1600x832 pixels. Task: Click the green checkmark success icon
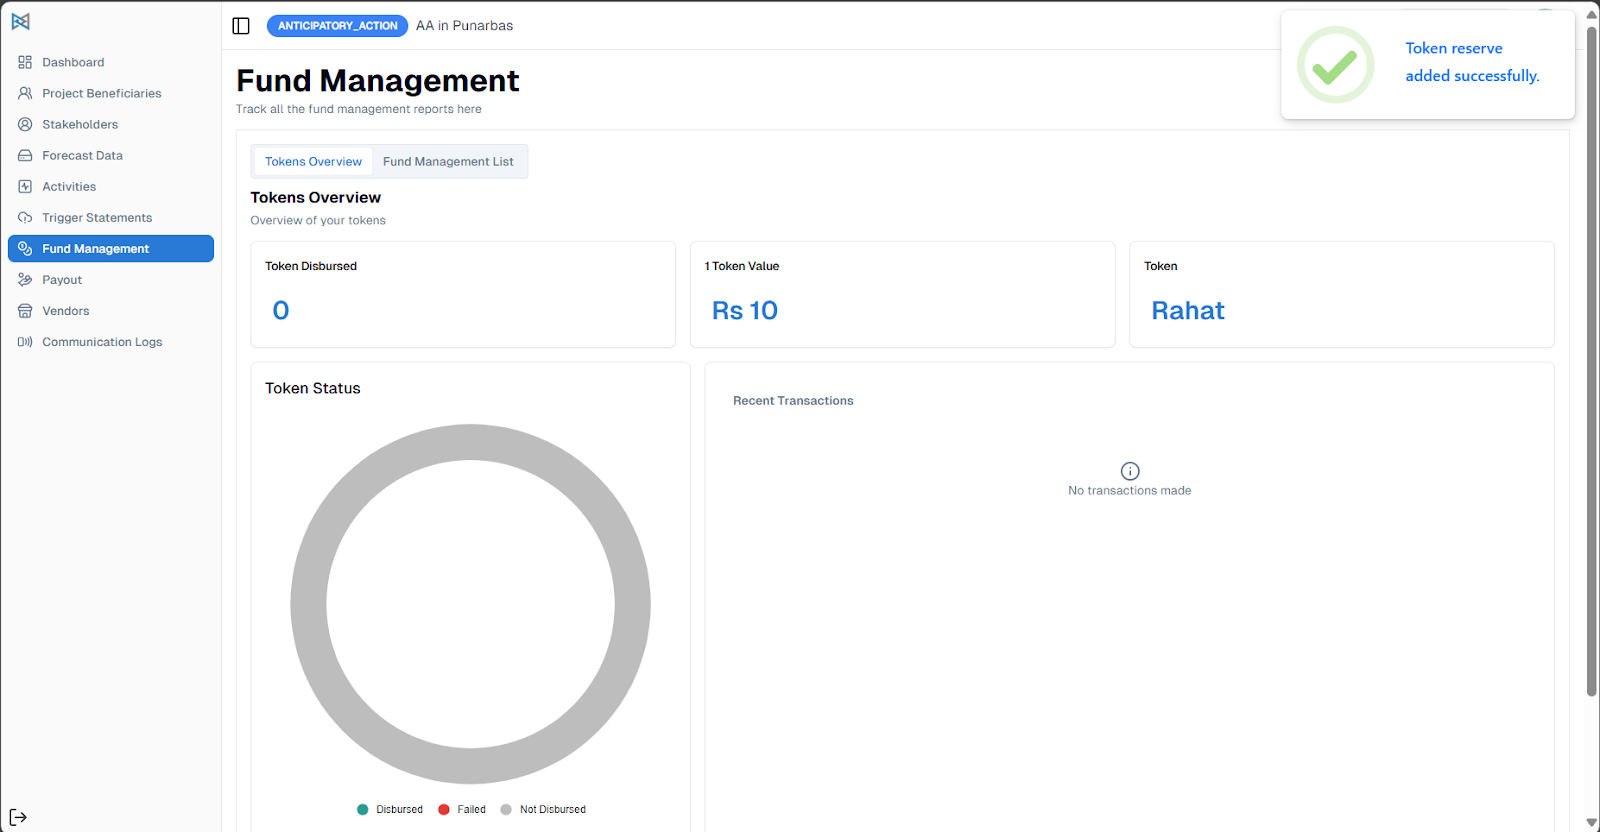[1335, 65]
